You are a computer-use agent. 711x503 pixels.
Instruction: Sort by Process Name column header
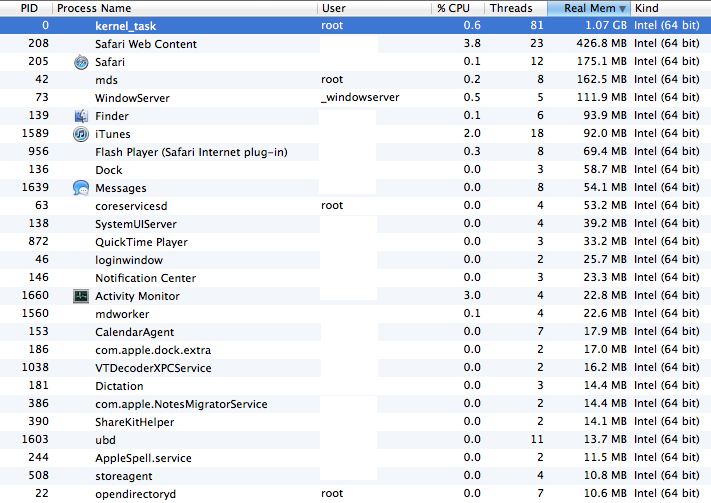[x=185, y=8]
